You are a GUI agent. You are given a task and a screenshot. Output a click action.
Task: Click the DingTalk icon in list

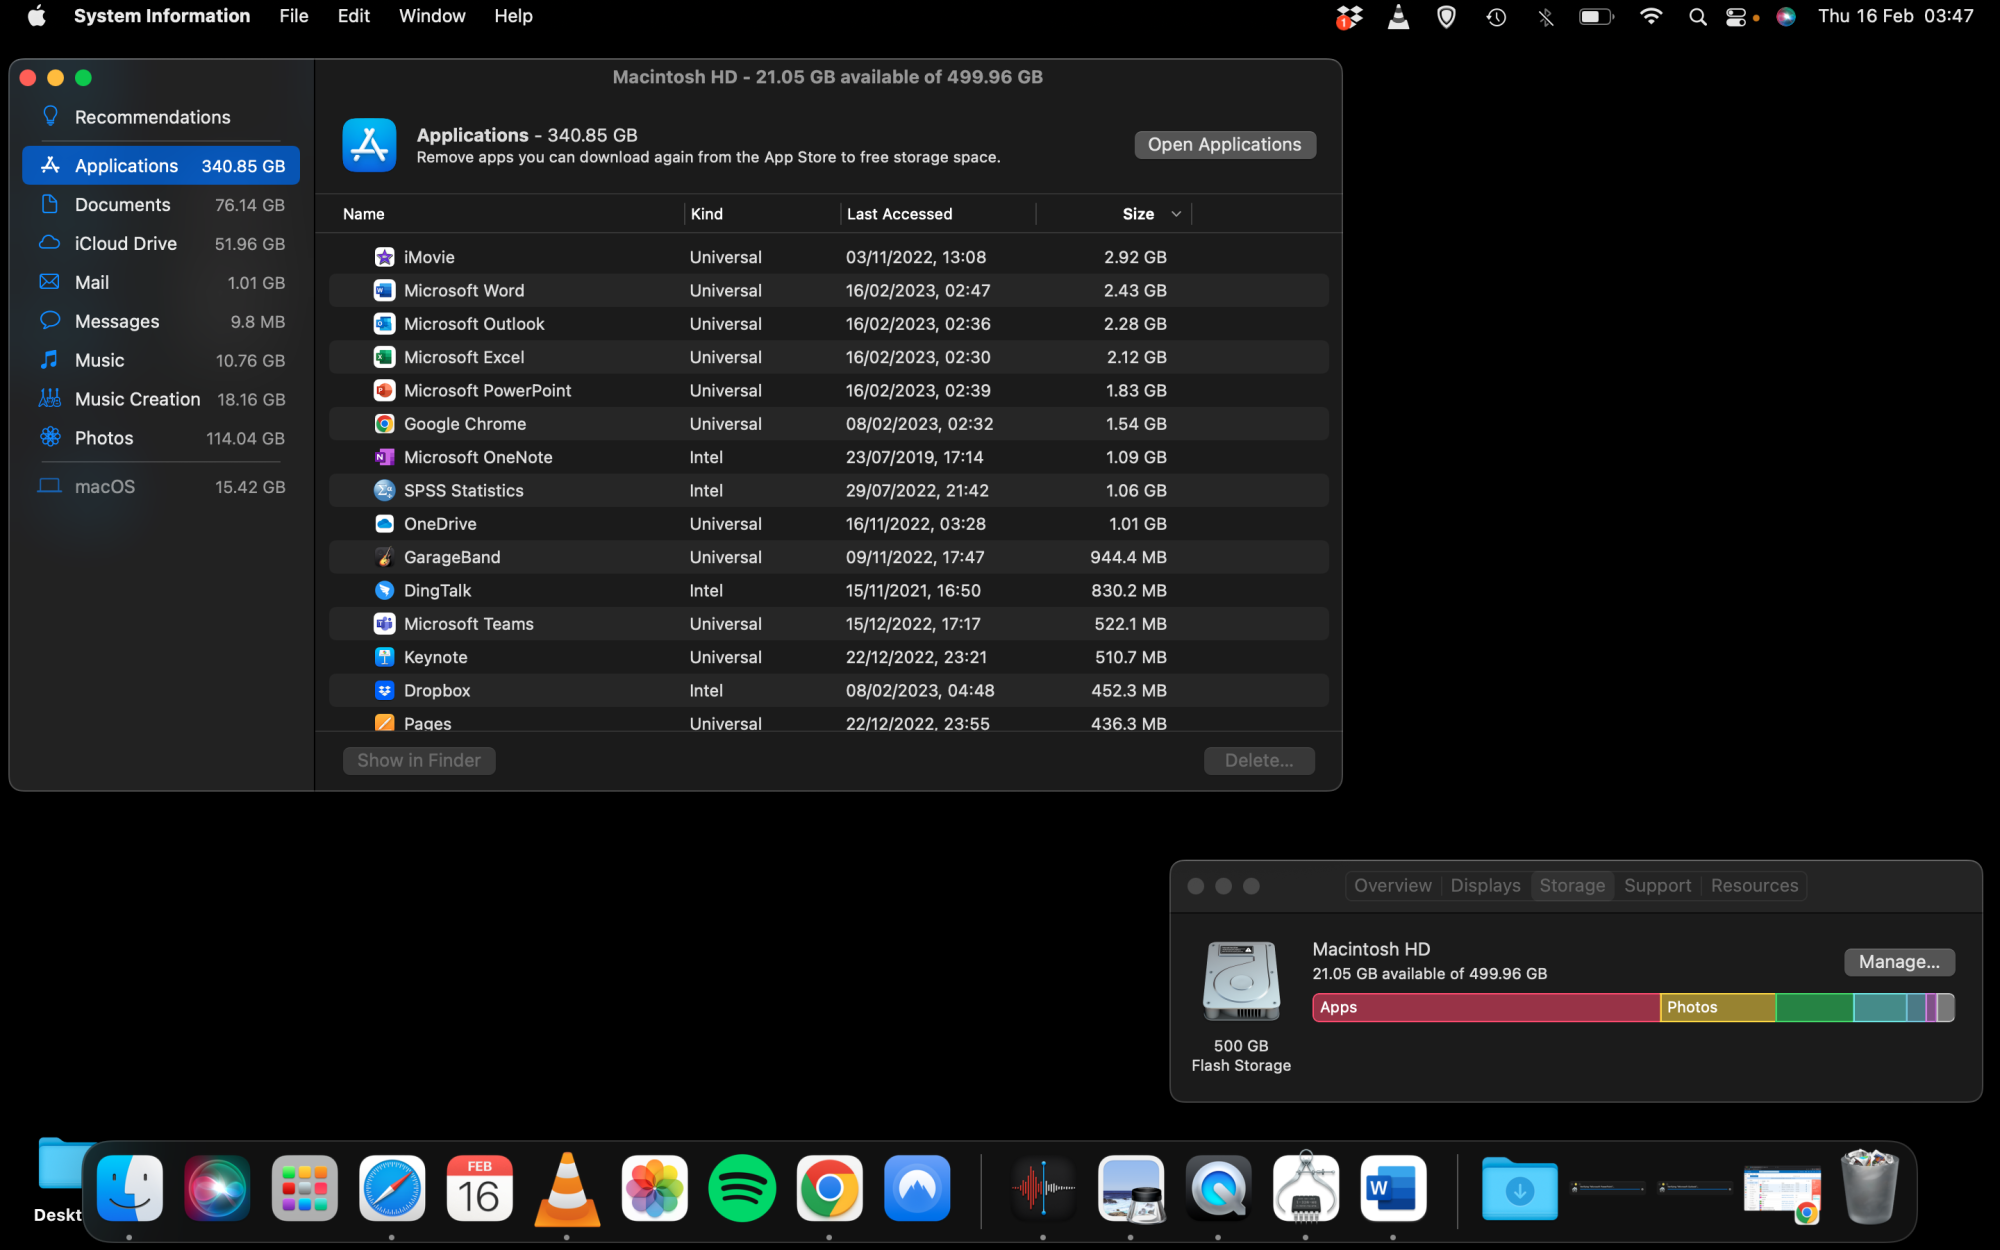384,590
